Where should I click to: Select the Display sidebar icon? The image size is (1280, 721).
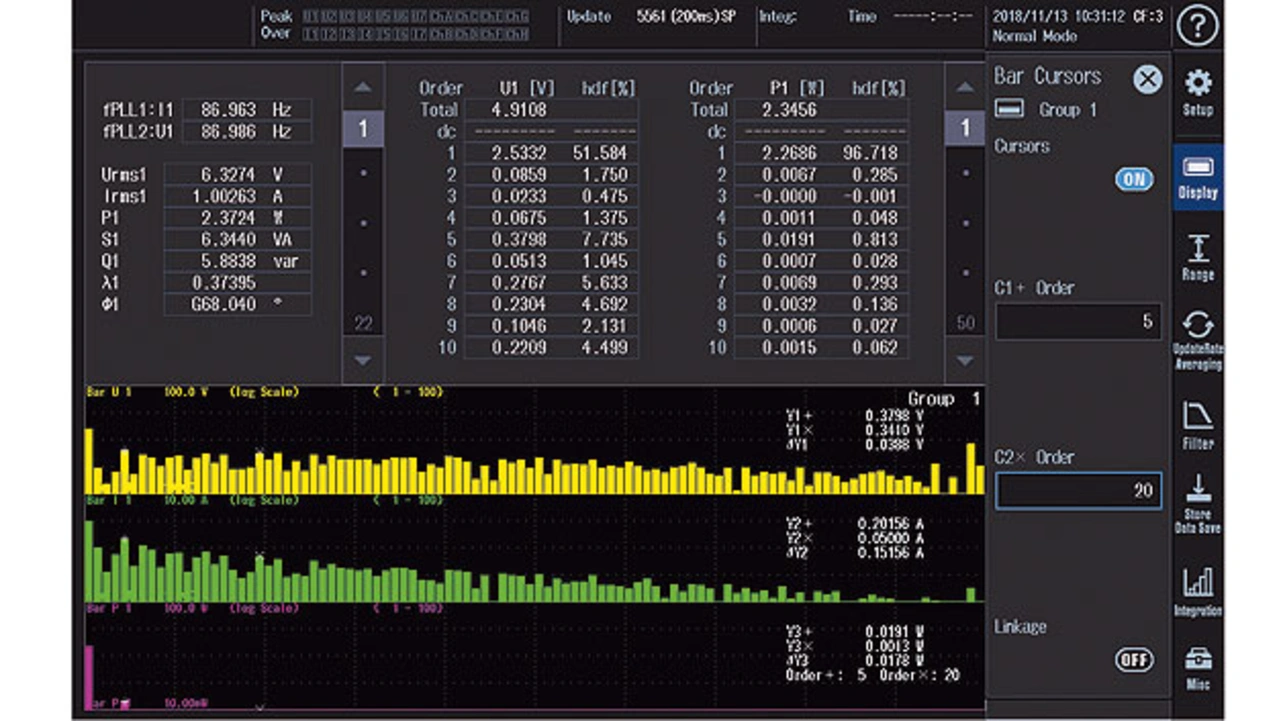(x=1197, y=177)
